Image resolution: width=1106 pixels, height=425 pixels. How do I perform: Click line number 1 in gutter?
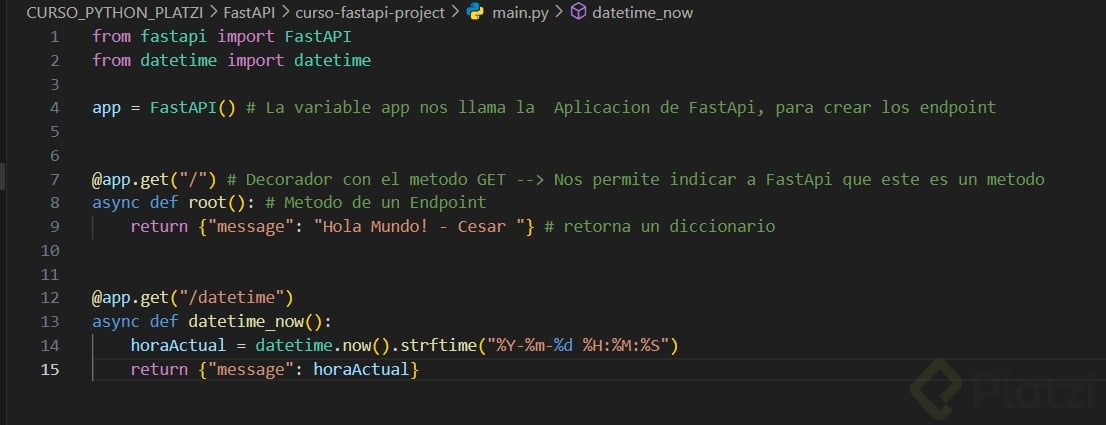pos(55,37)
